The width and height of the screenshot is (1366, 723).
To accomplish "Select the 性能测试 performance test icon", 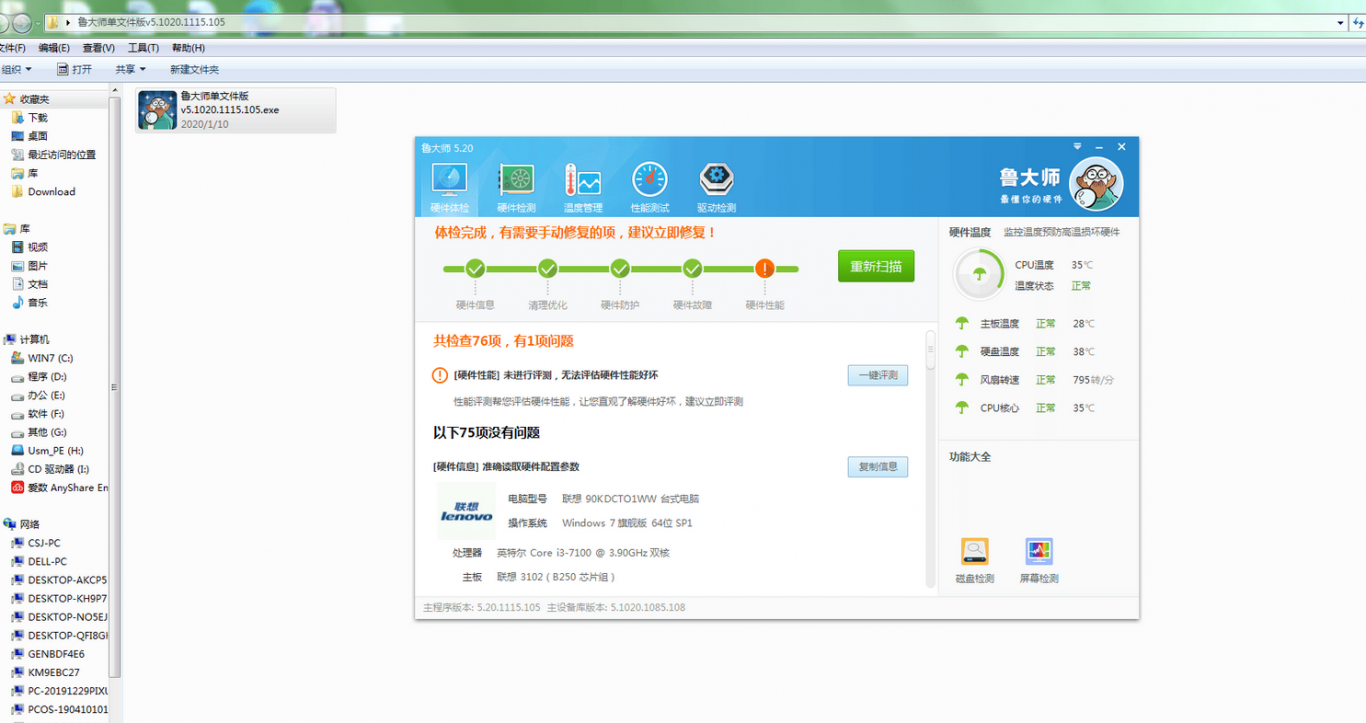I will [649, 187].
